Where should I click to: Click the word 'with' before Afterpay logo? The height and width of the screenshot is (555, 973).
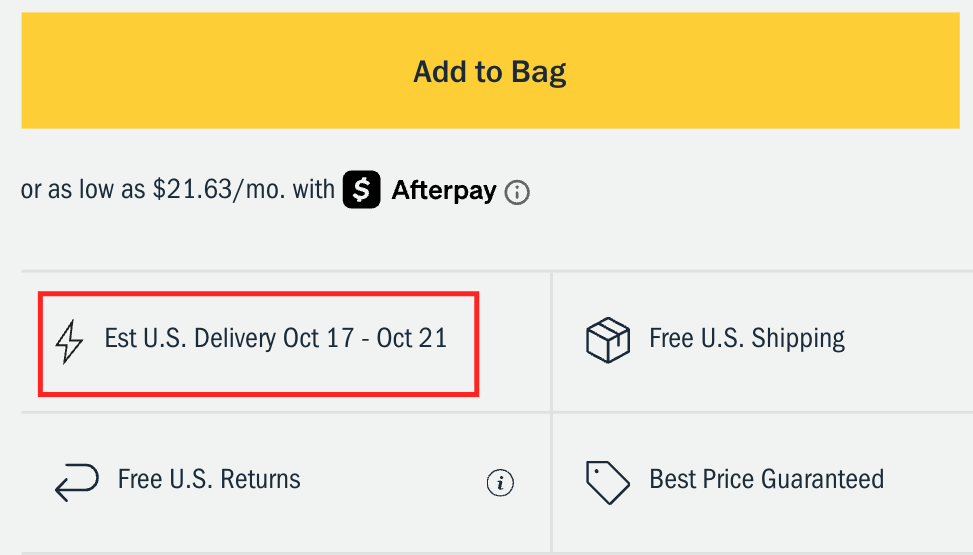(x=313, y=190)
